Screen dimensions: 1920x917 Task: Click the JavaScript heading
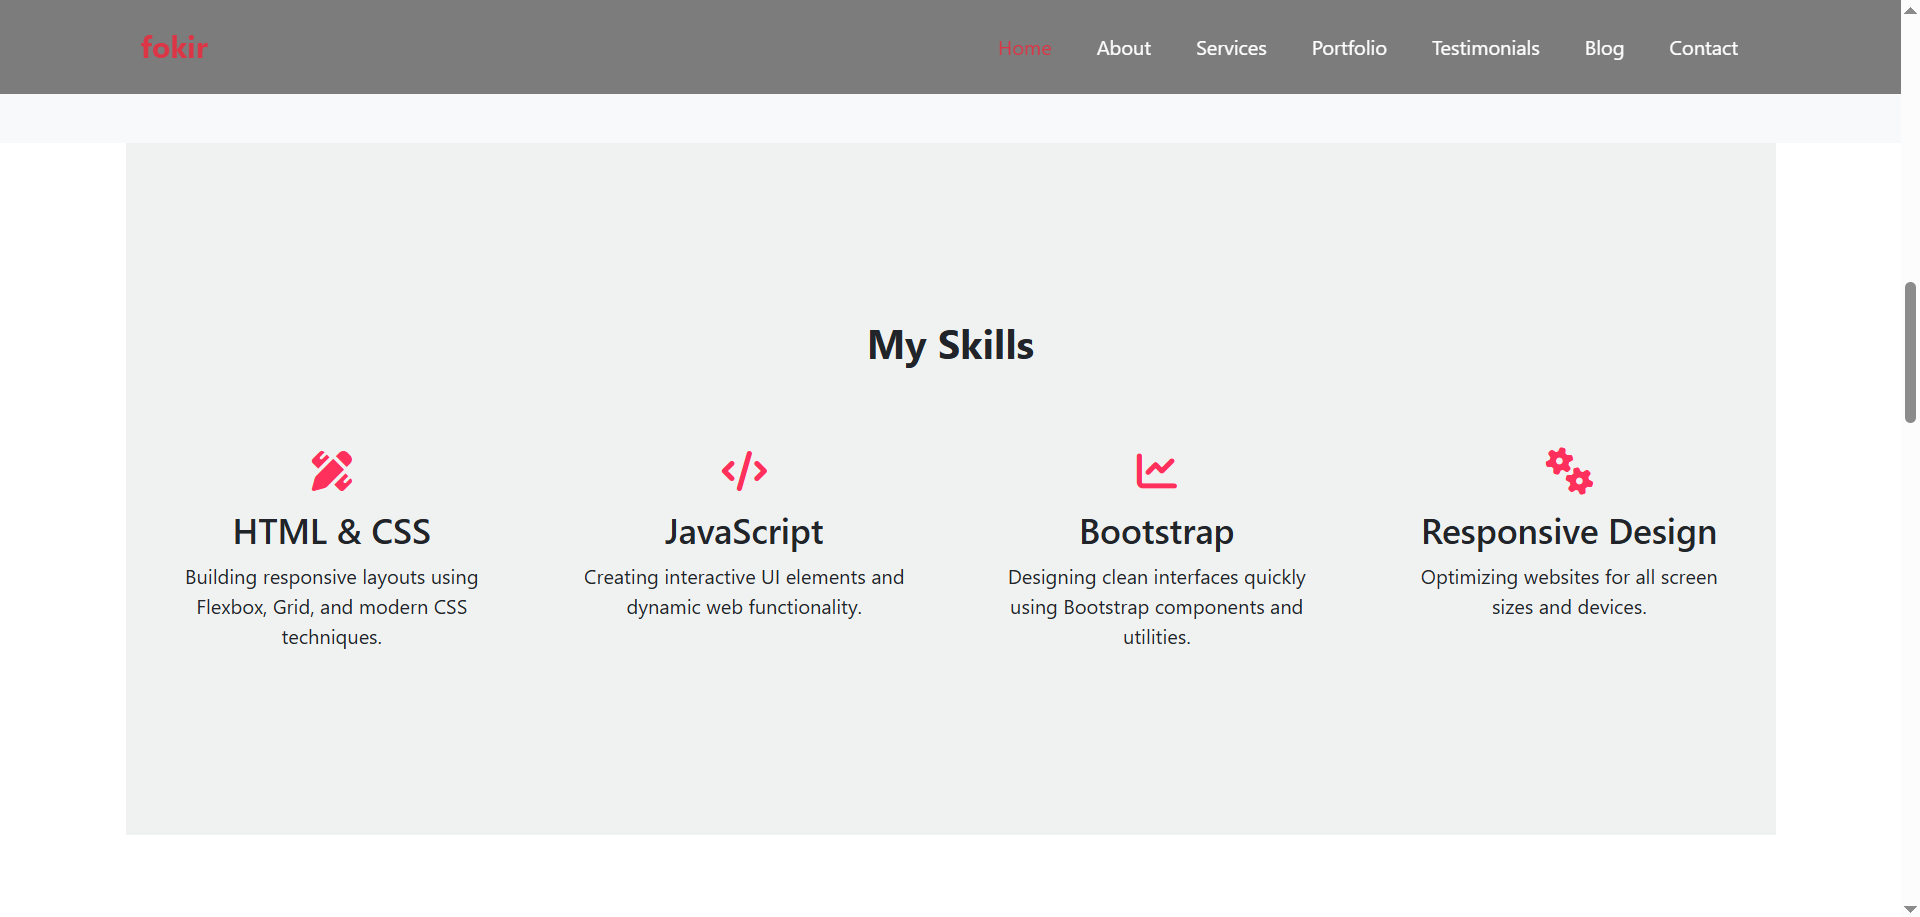click(x=744, y=532)
